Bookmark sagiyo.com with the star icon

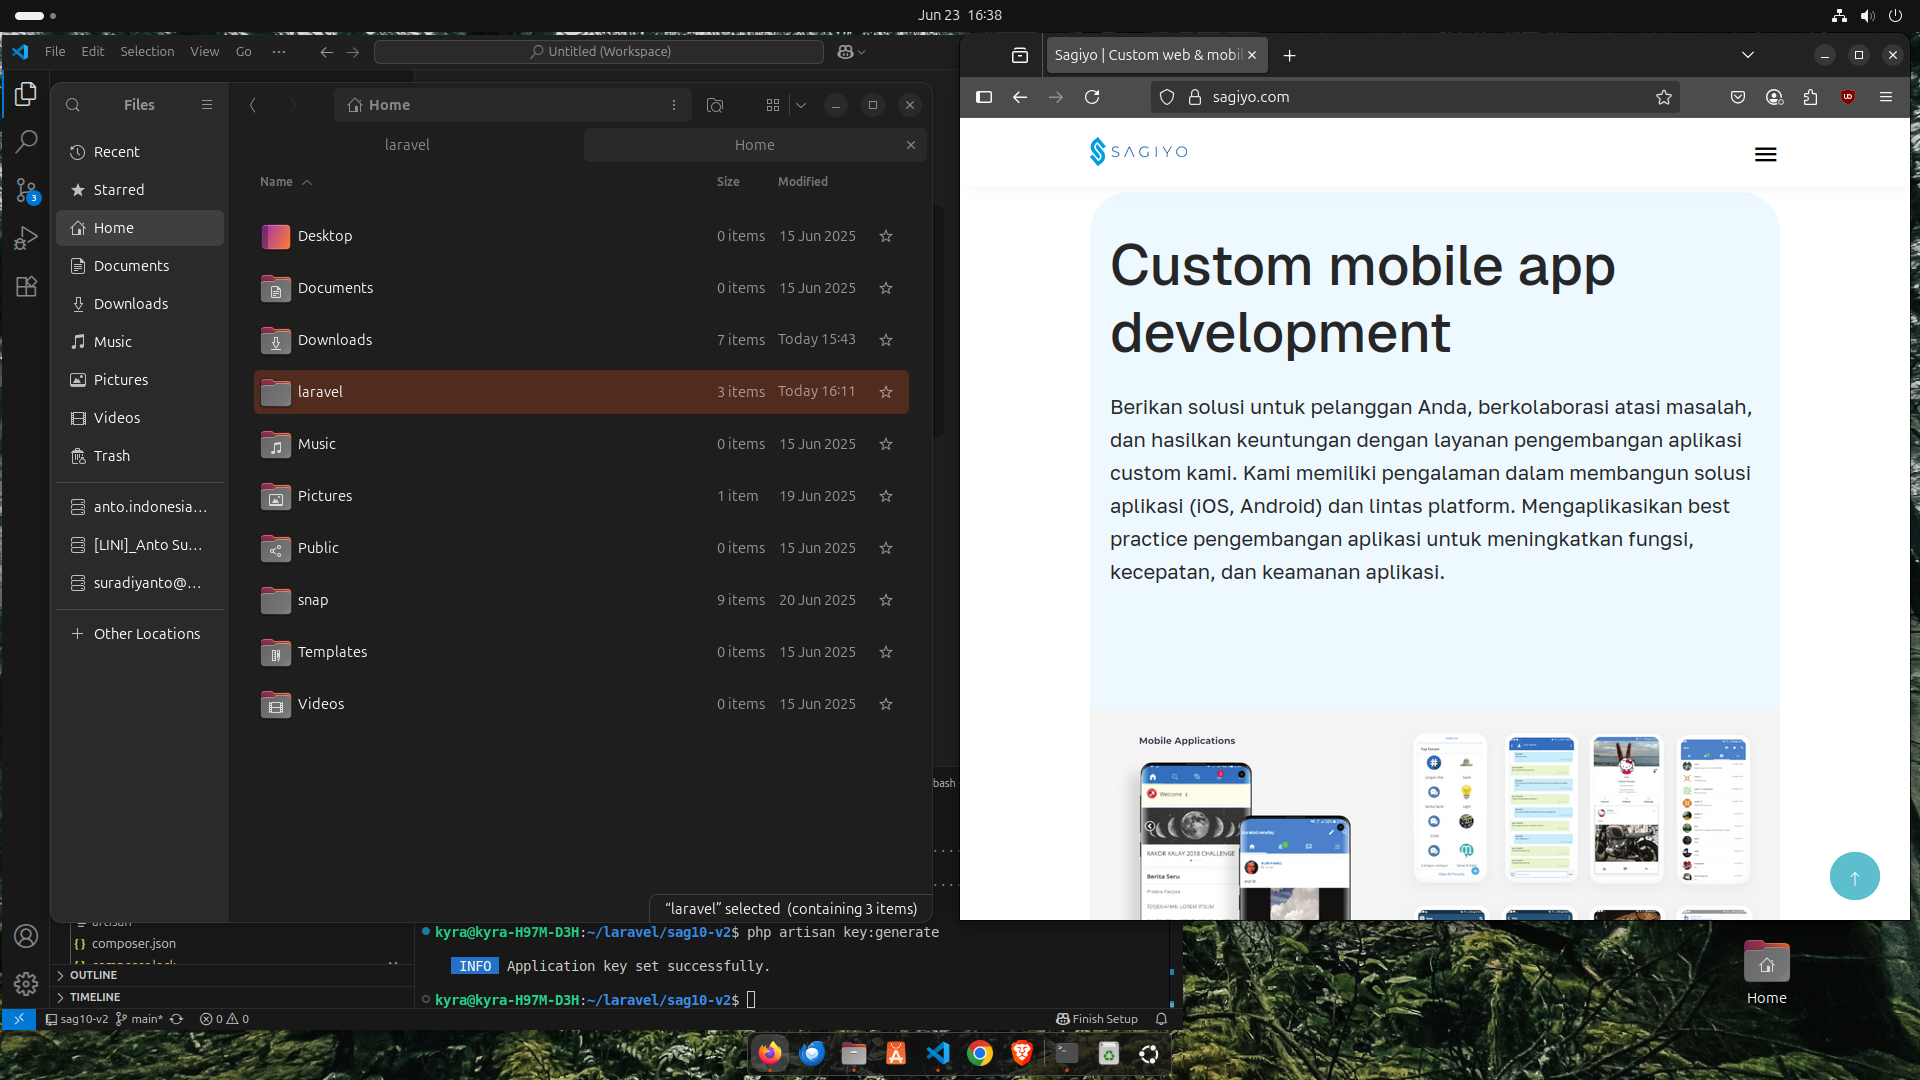click(1664, 97)
